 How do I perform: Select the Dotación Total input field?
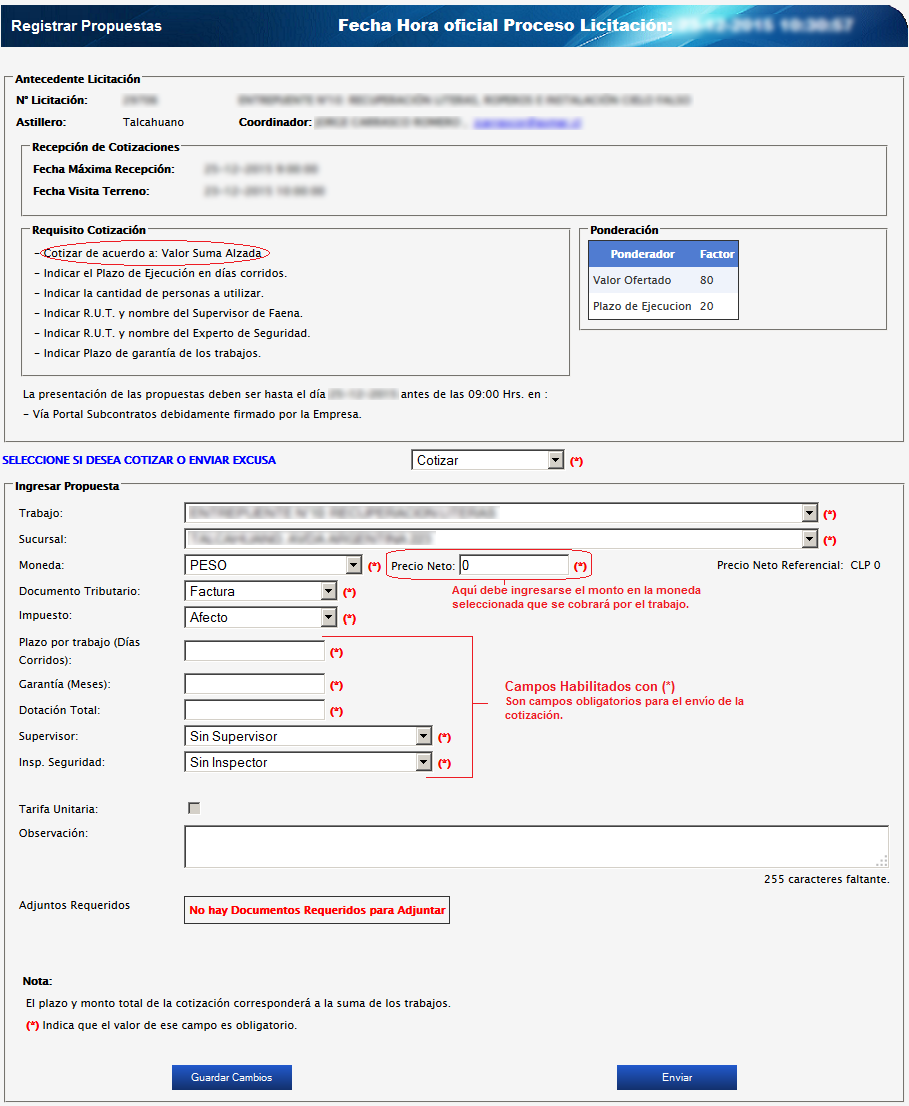255,710
